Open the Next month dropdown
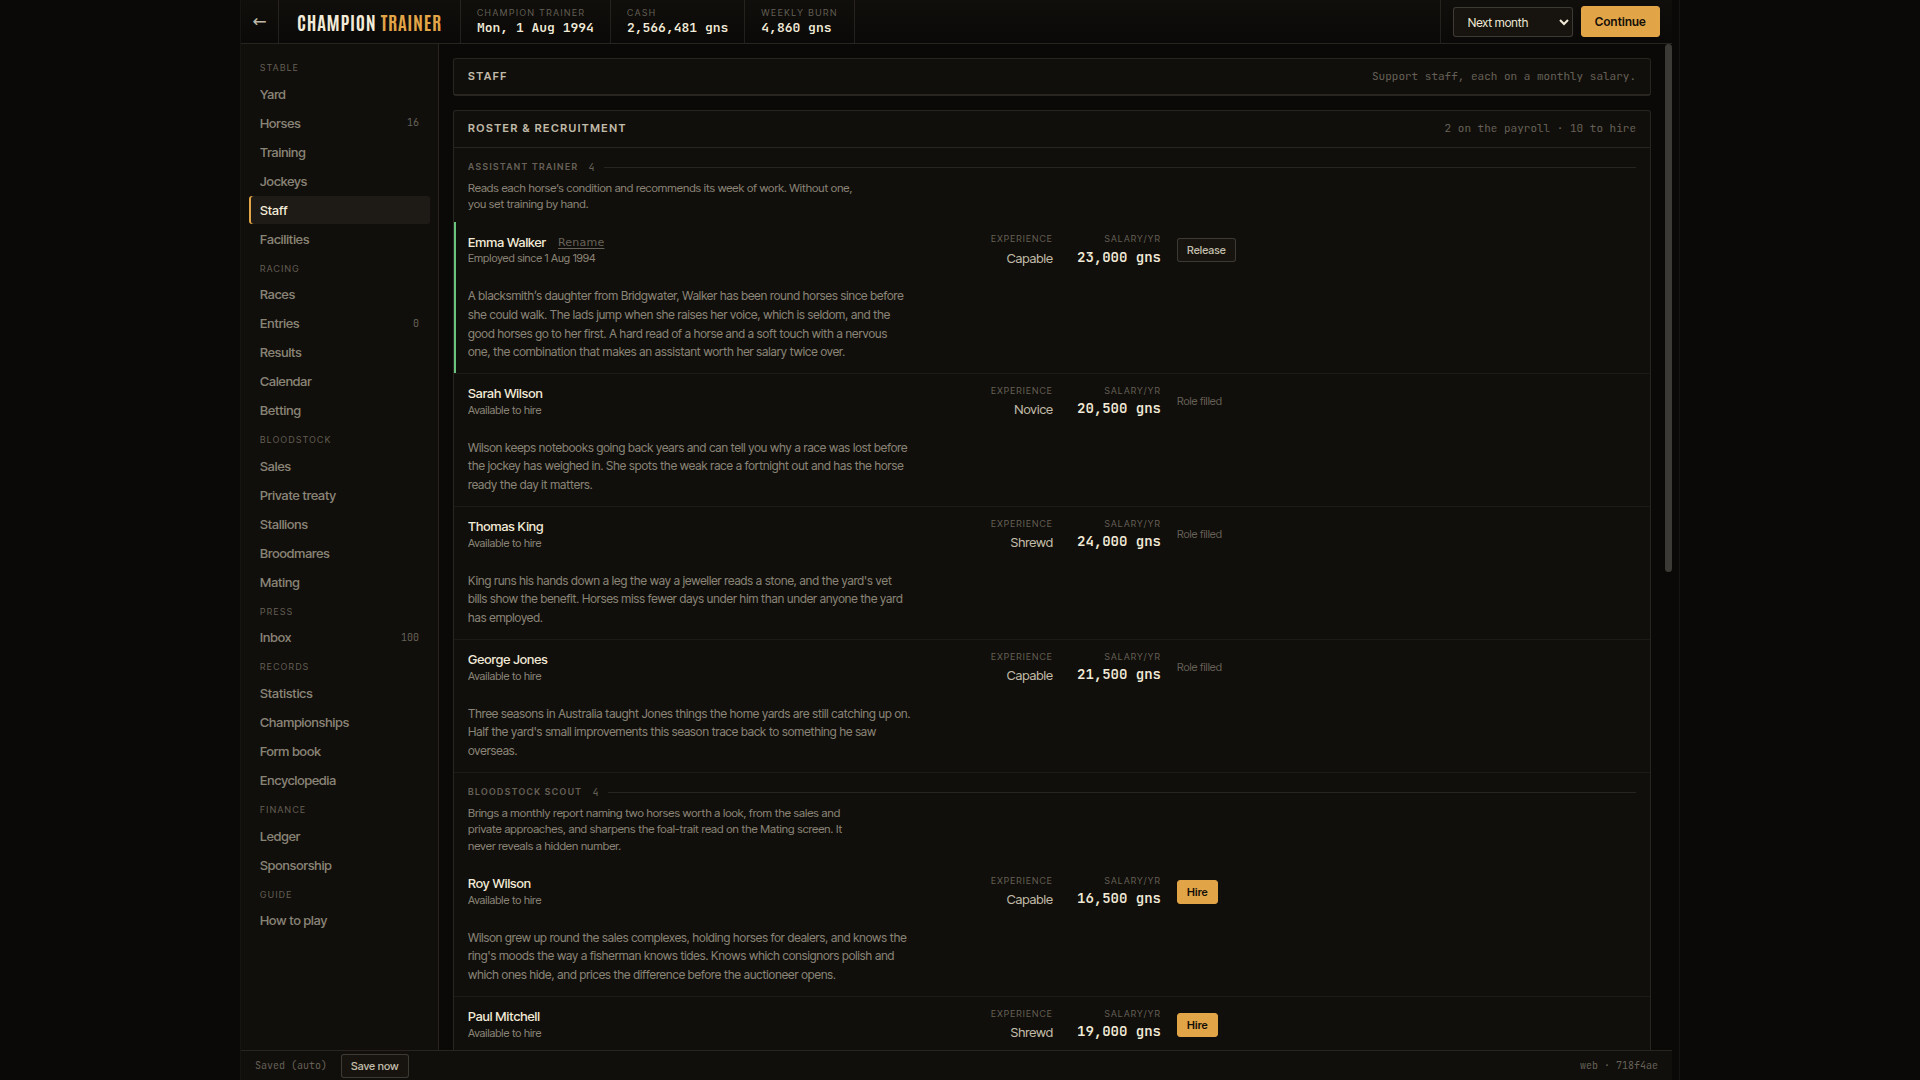Image resolution: width=1920 pixels, height=1080 pixels. tap(1512, 22)
